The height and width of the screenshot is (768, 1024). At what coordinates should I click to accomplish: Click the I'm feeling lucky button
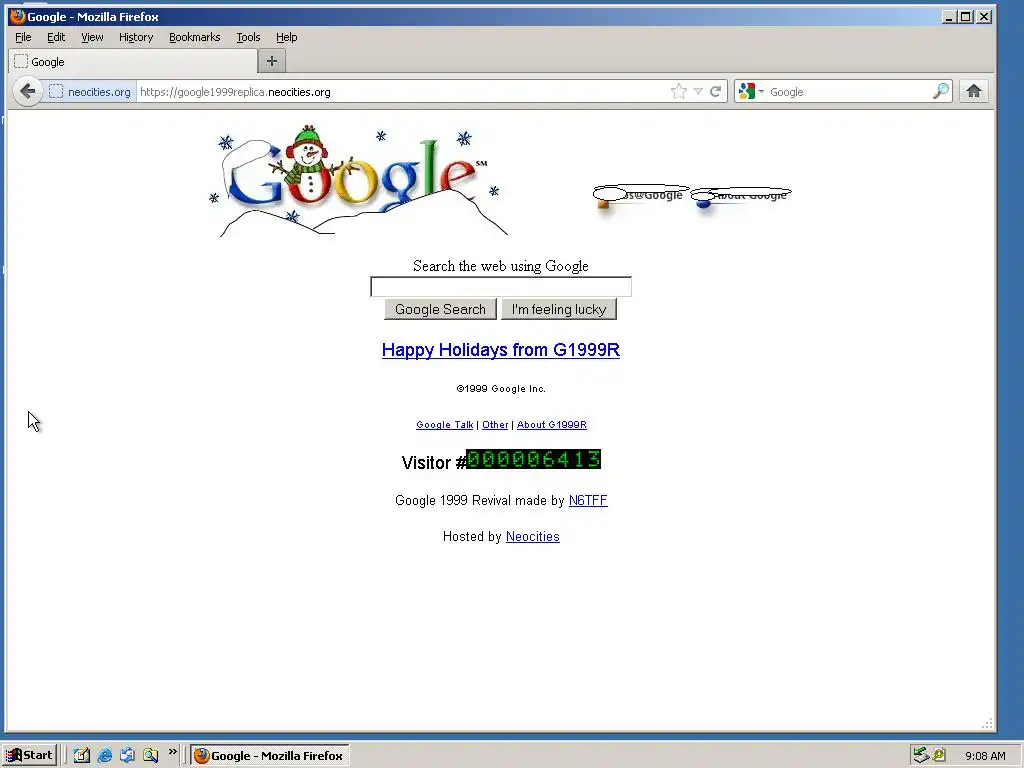pos(559,309)
